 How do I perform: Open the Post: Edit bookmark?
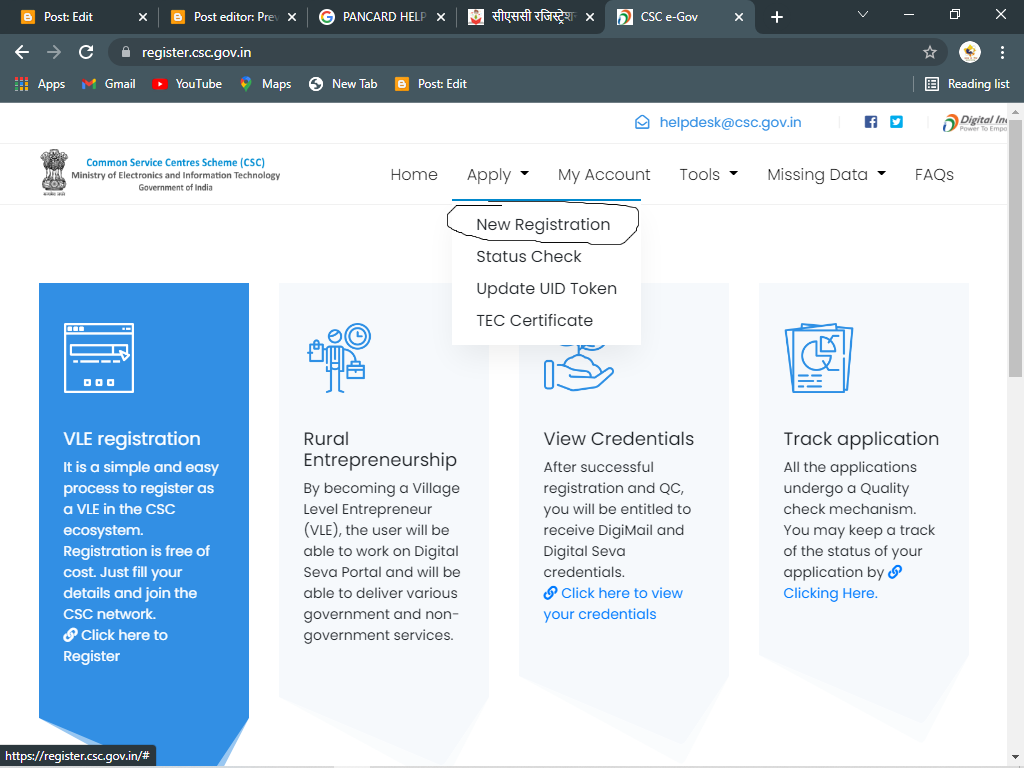pyautogui.click(x=431, y=84)
